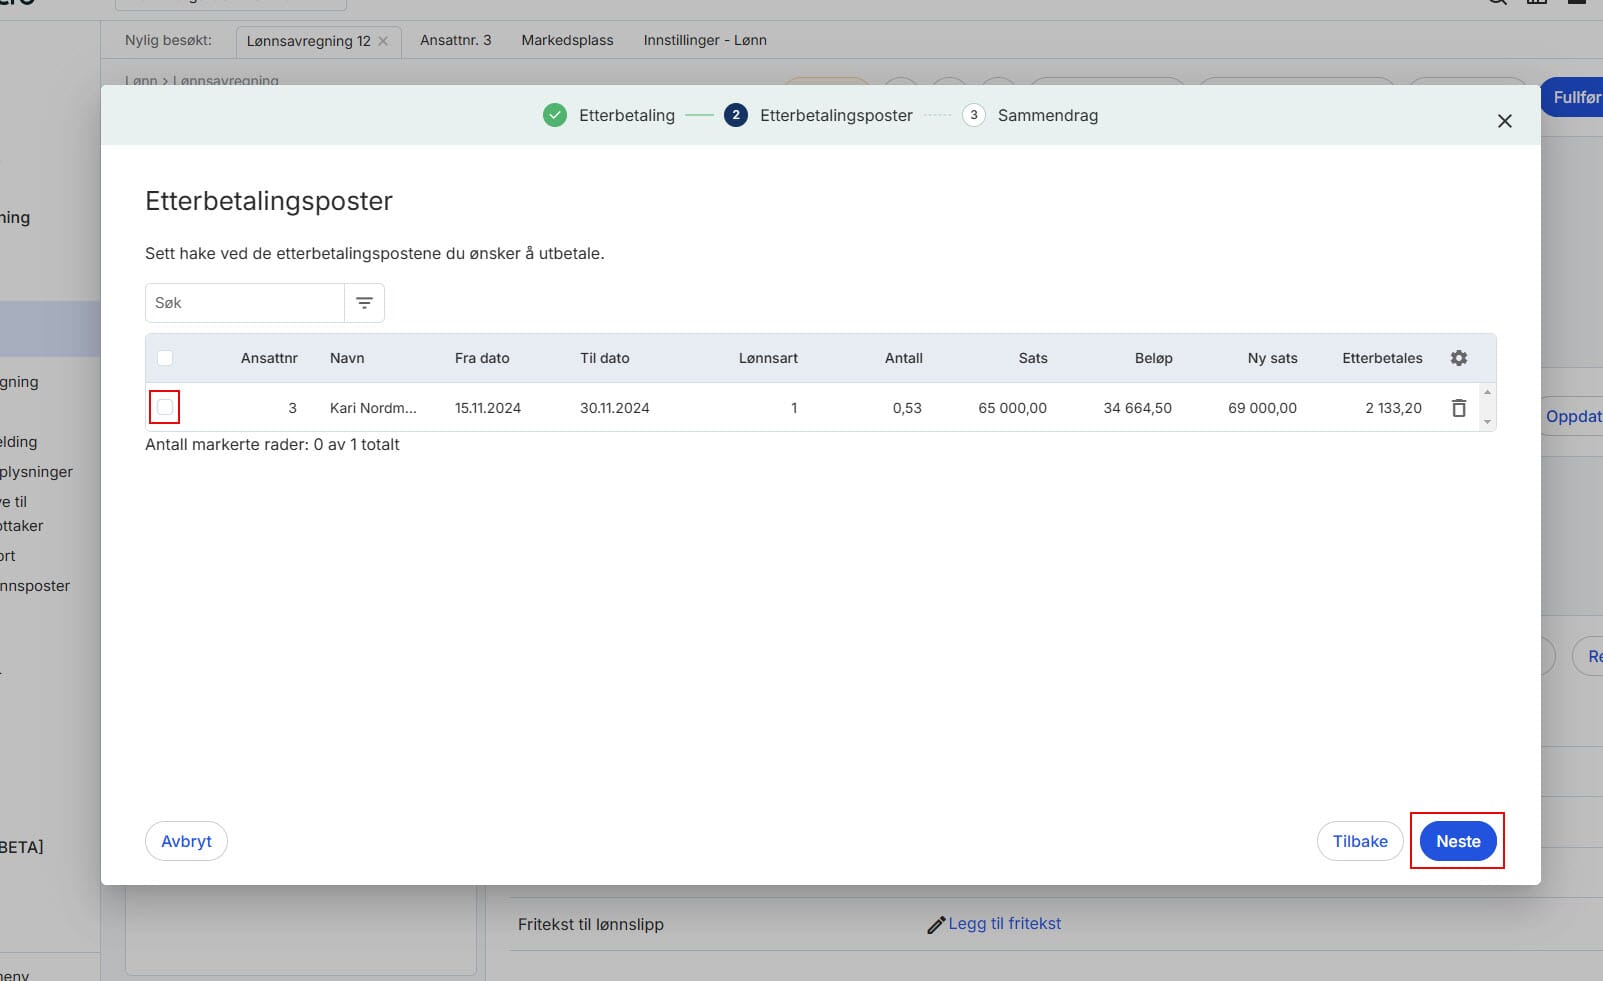Click the 2 133,20 Etterbetales value

click(1393, 408)
